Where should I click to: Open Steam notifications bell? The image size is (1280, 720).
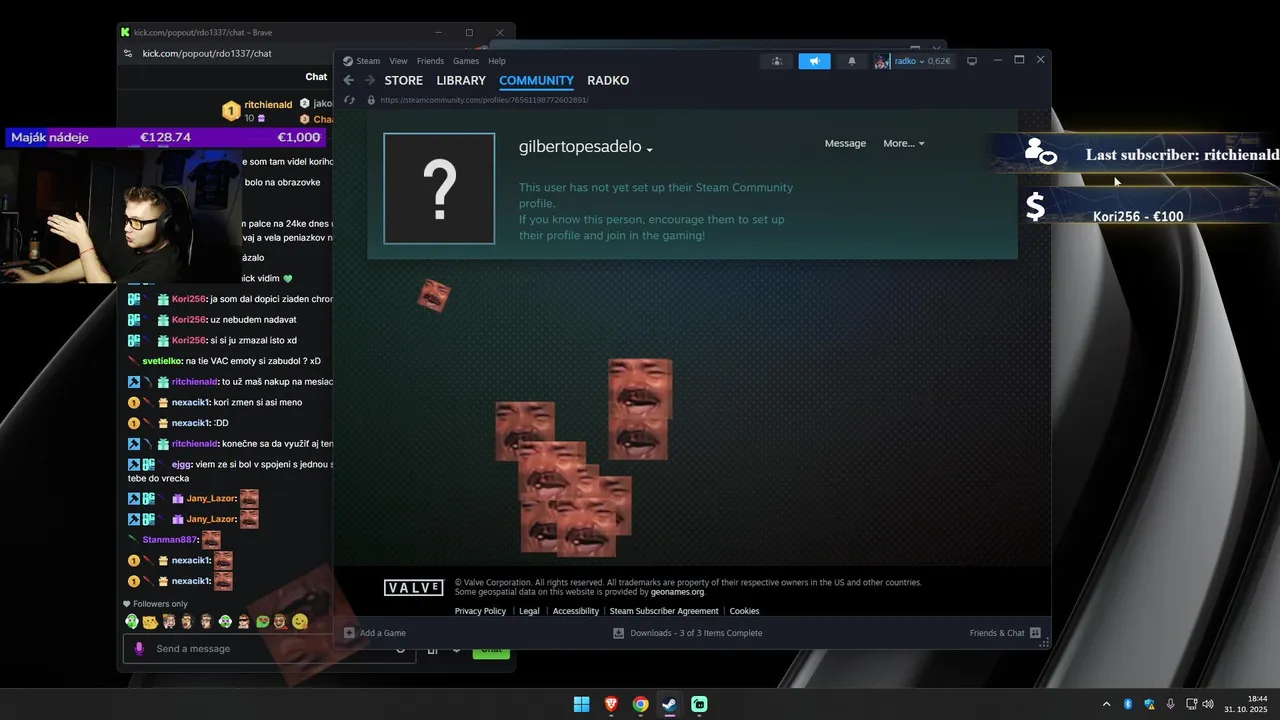pyautogui.click(x=852, y=61)
